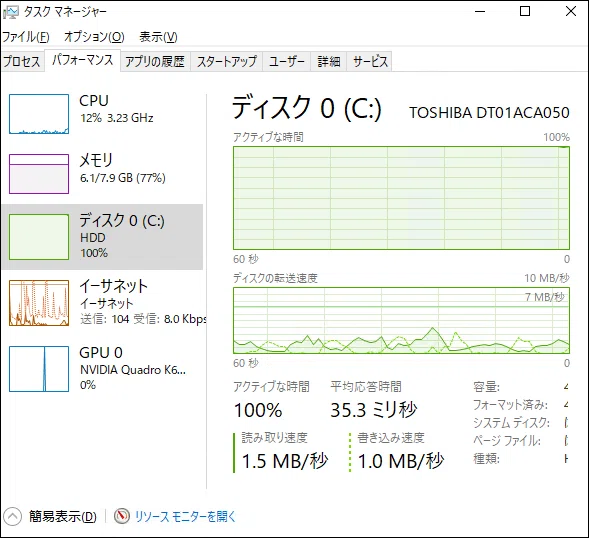Switch to the プロセス tab
The image size is (589, 538).
(x=22, y=61)
